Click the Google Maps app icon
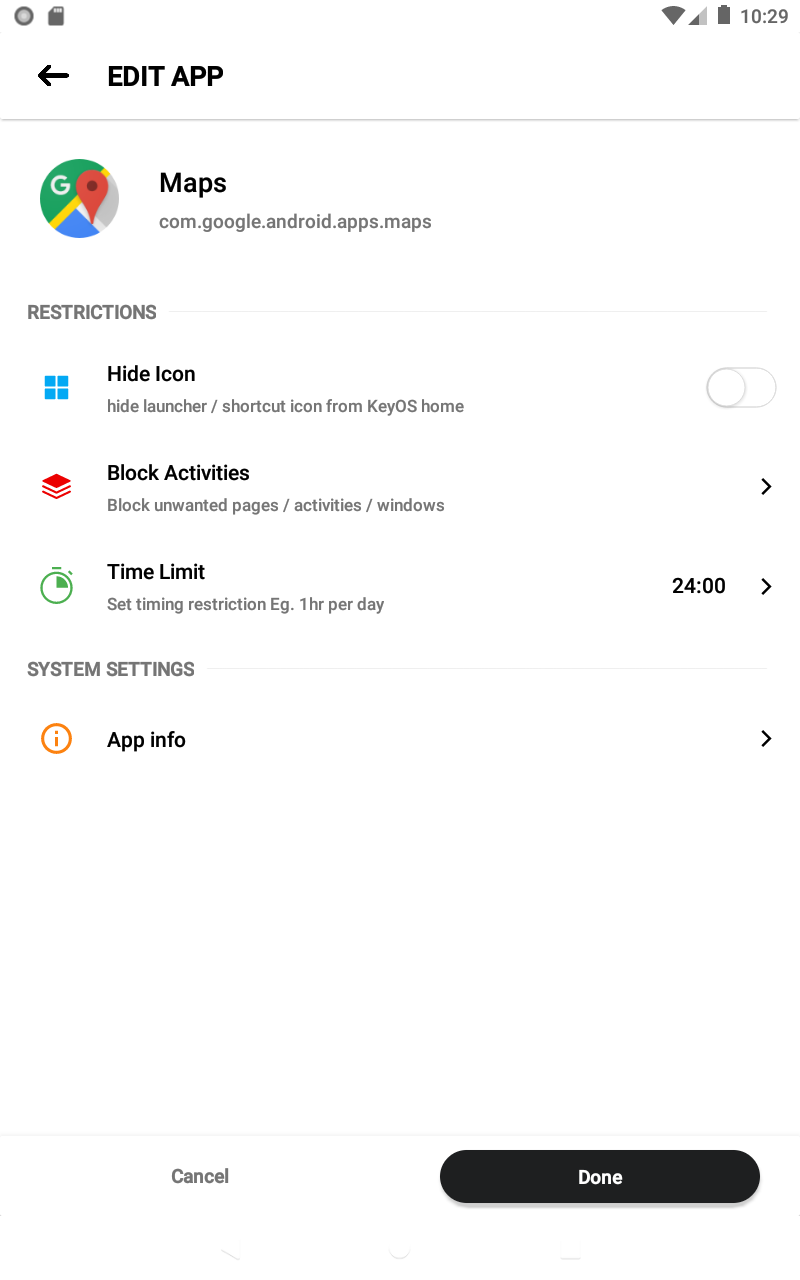 (x=79, y=198)
